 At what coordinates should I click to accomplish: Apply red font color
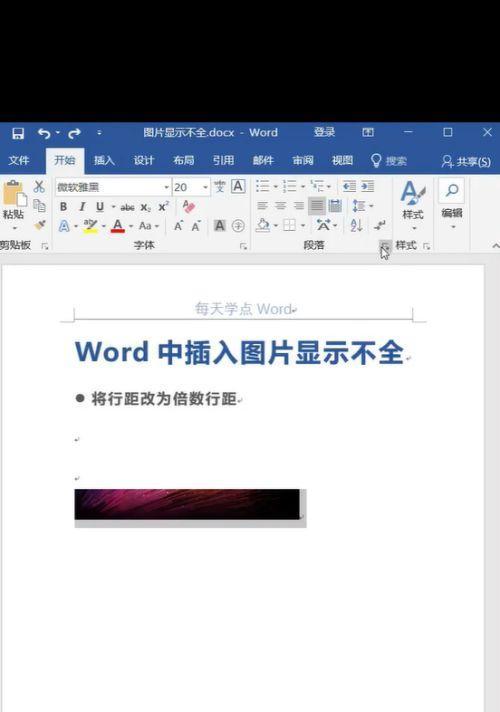click(x=118, y=226)
